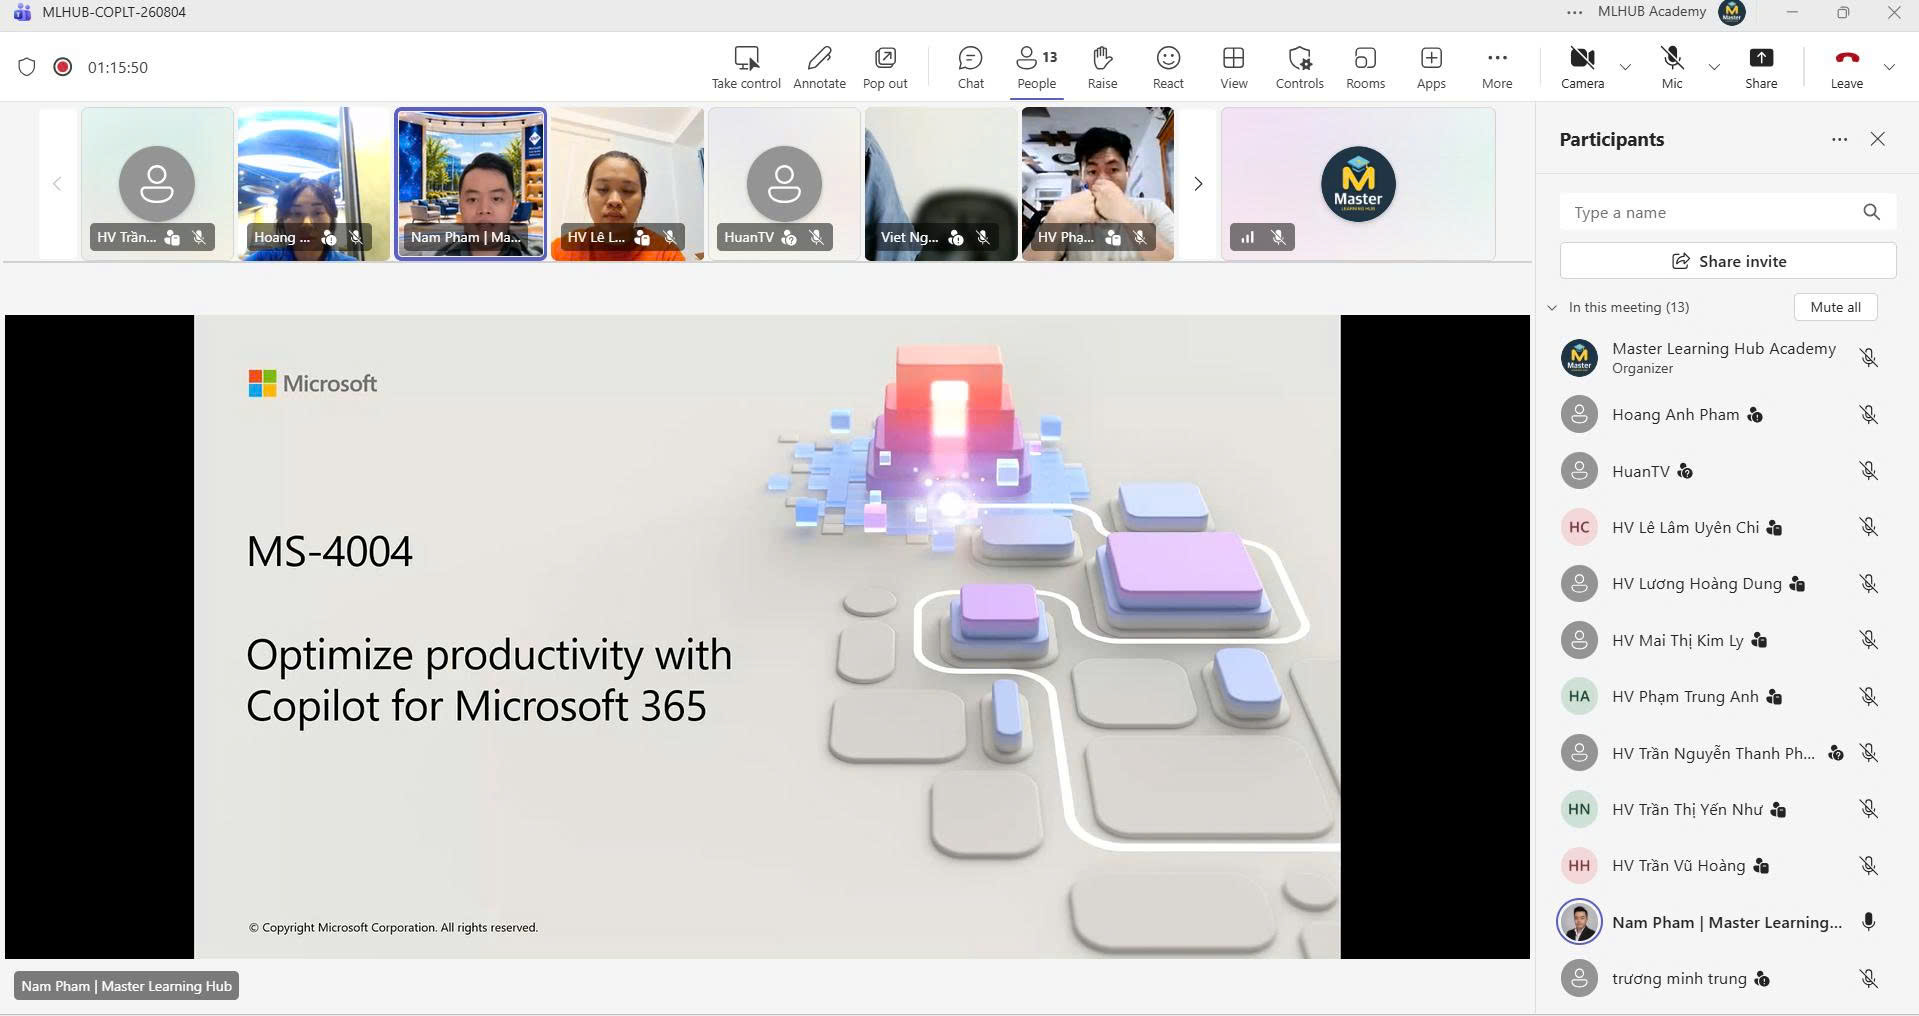
Task: Toggle mic for trương minh trung
Action: 1868,979
